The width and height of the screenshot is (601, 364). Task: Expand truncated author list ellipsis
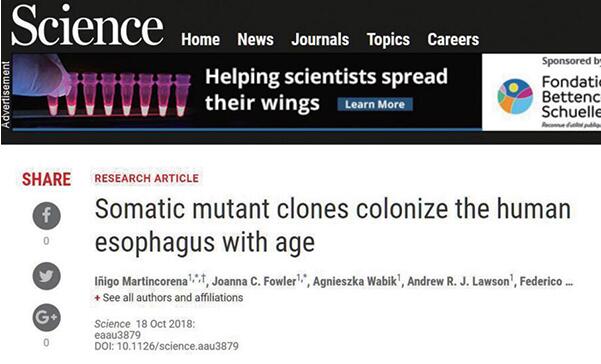[569, 282]
